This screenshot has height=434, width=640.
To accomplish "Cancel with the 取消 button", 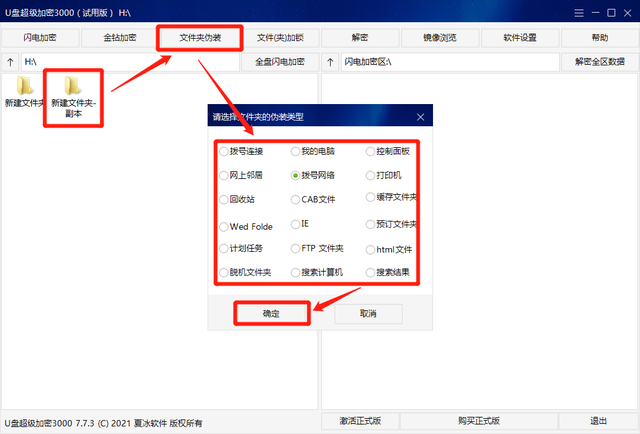I will coord(368,314).
